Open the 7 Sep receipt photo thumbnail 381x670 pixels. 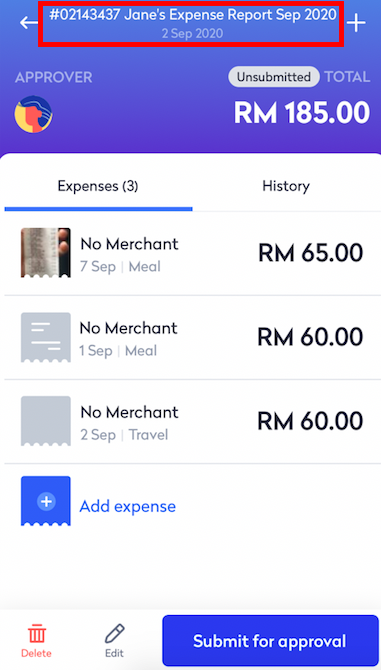46,253
